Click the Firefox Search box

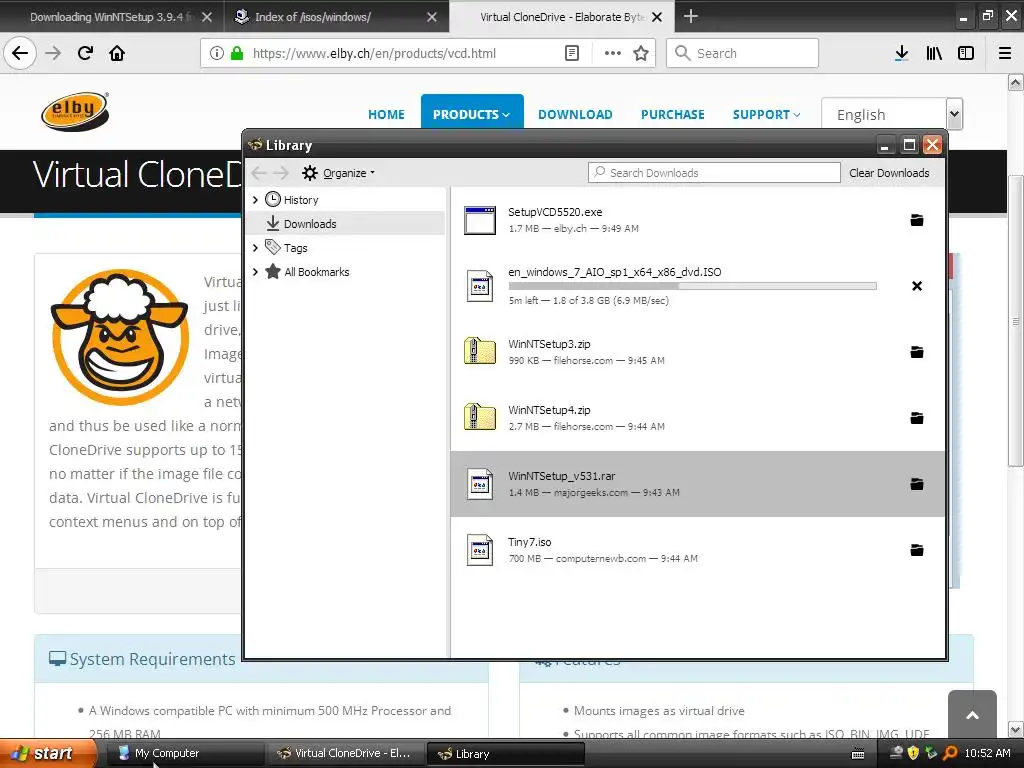click(x=742, y=53)
